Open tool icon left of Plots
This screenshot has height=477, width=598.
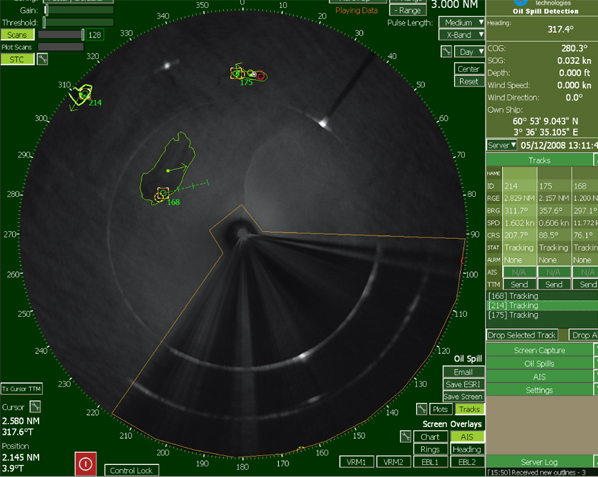(421, 409)
